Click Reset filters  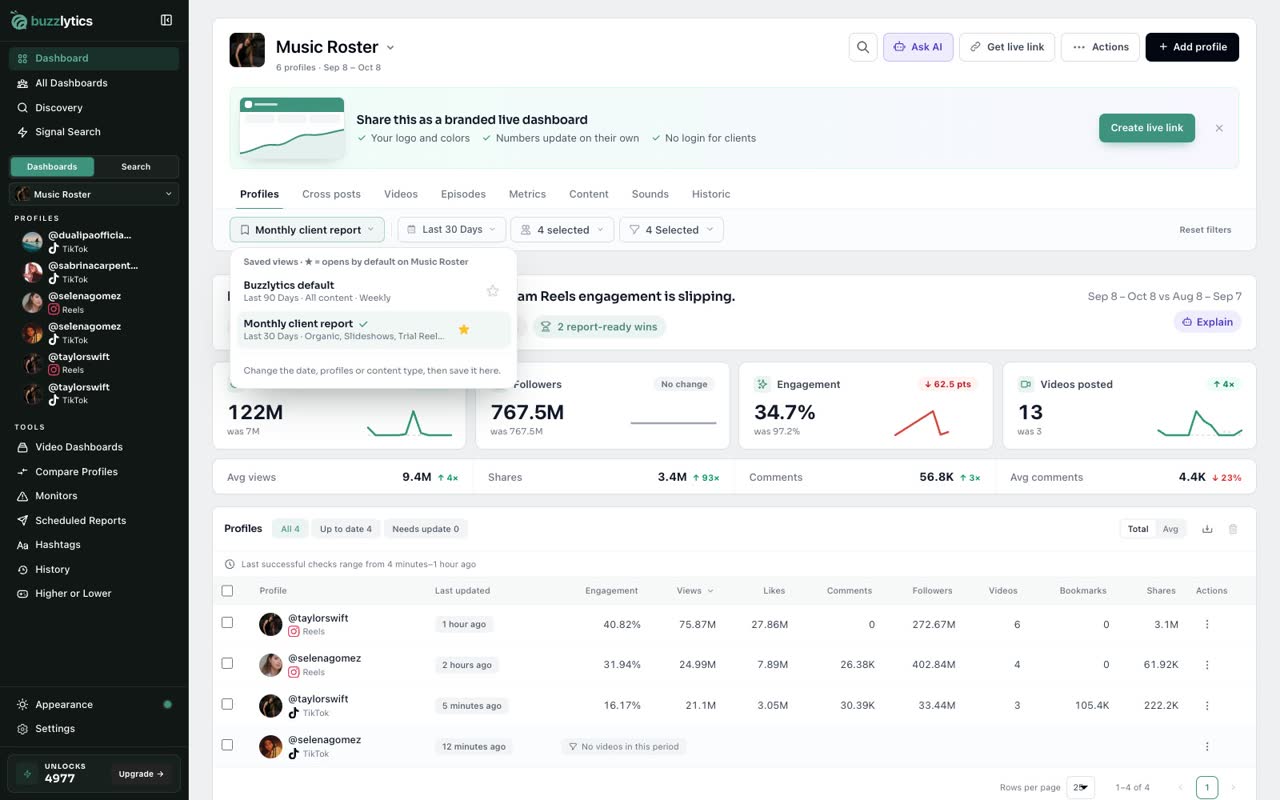click(x=1205, y=230)
